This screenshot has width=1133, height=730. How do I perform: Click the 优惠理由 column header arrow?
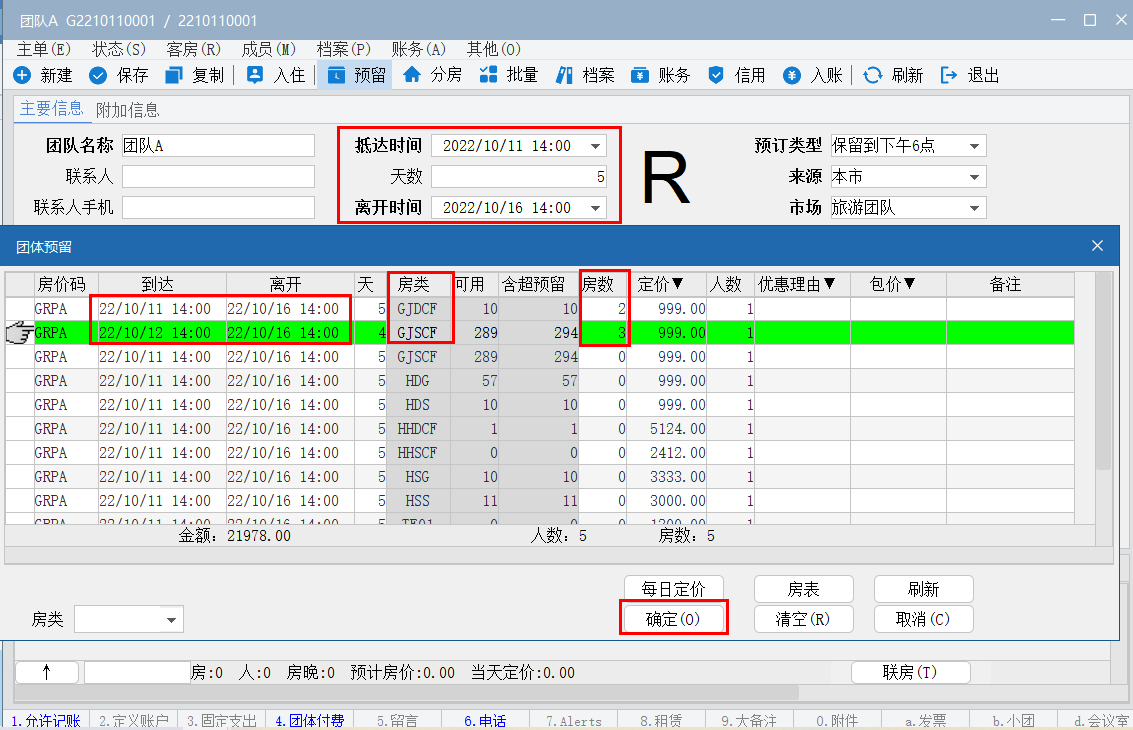830,283
